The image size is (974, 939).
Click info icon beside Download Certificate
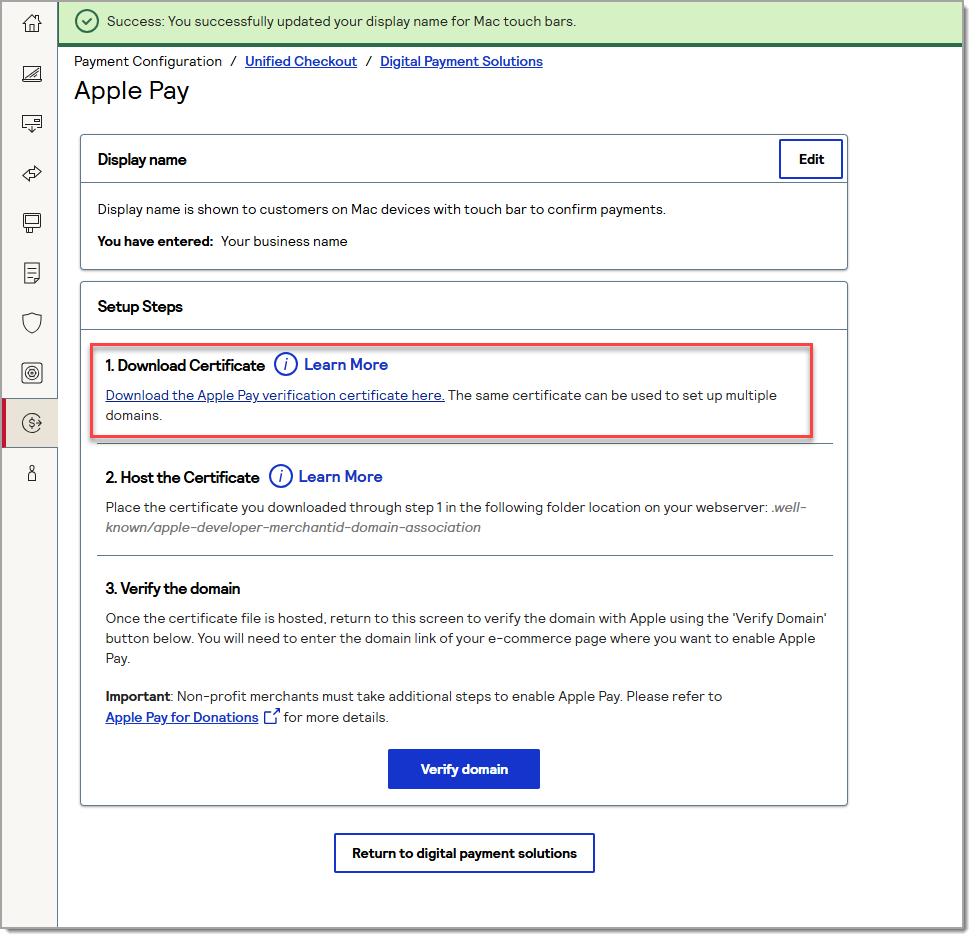tap(286, 365)
